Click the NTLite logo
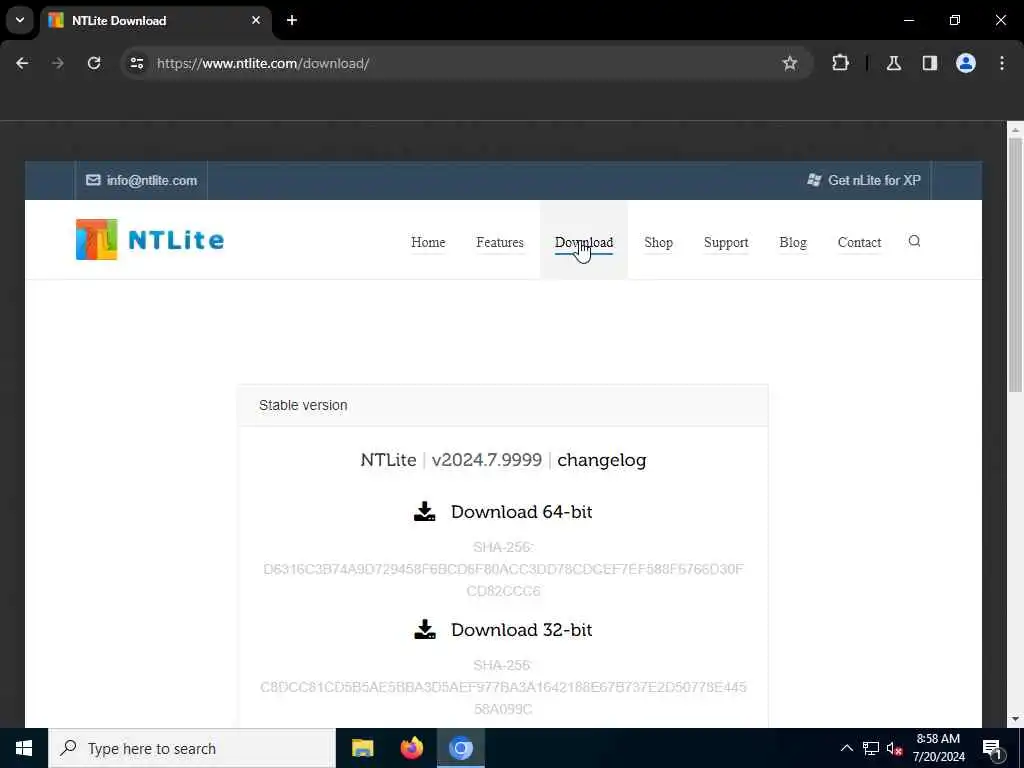Viewport: 1024px width, 768px height. point(150,240)
